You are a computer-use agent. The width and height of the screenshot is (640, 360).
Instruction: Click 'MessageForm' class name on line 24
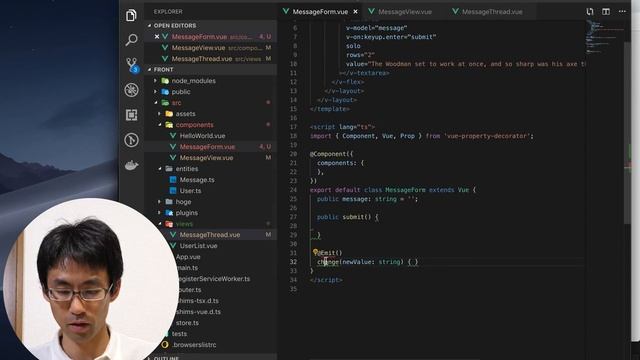405,190
